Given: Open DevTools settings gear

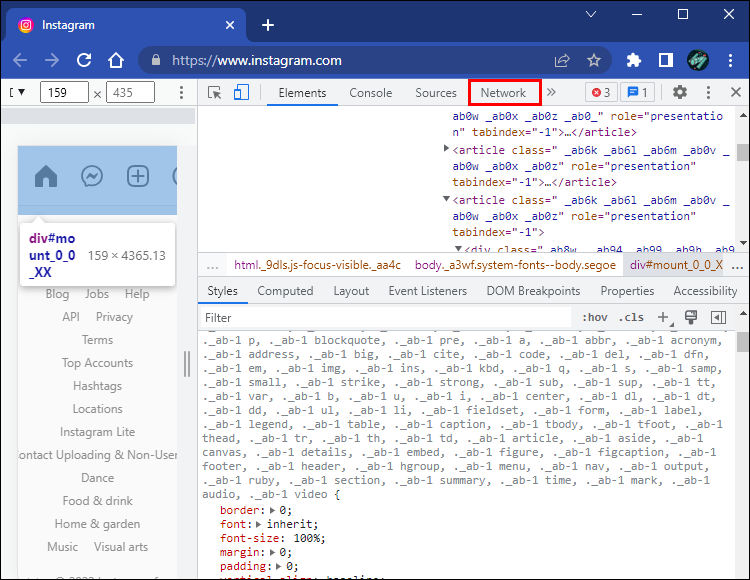Looking at the screenshot, I should click(680, 93).
